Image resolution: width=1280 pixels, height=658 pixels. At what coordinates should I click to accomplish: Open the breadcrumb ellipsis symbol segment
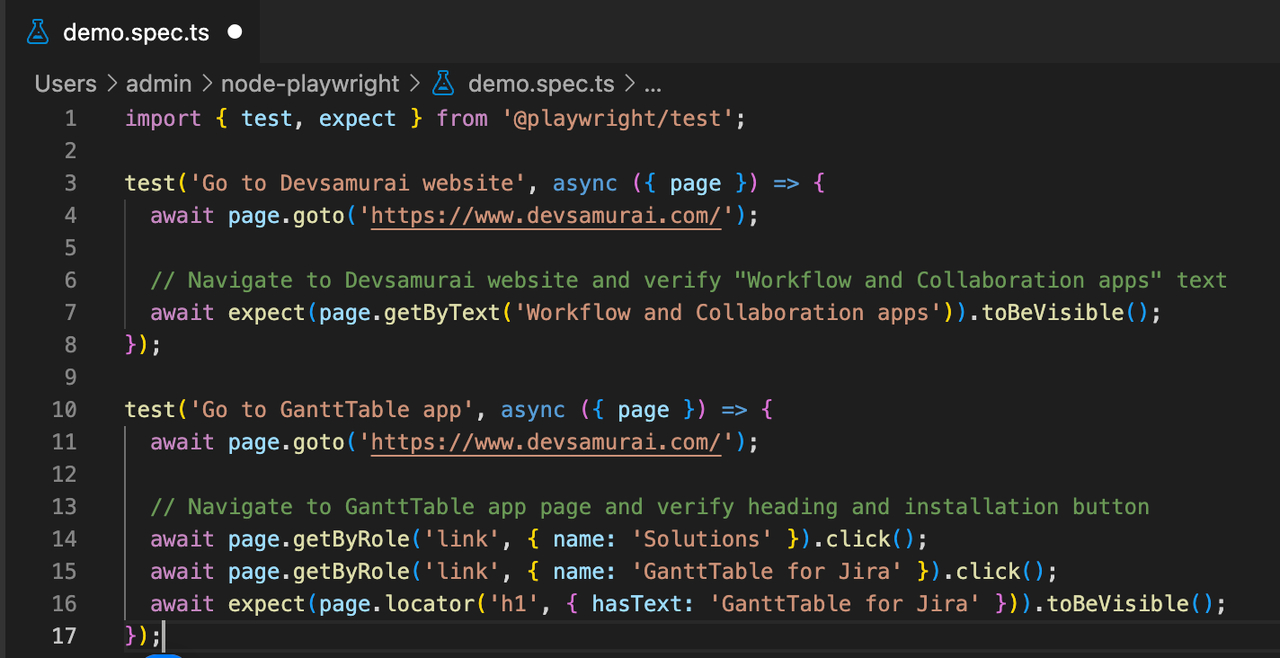click(652, 84)
